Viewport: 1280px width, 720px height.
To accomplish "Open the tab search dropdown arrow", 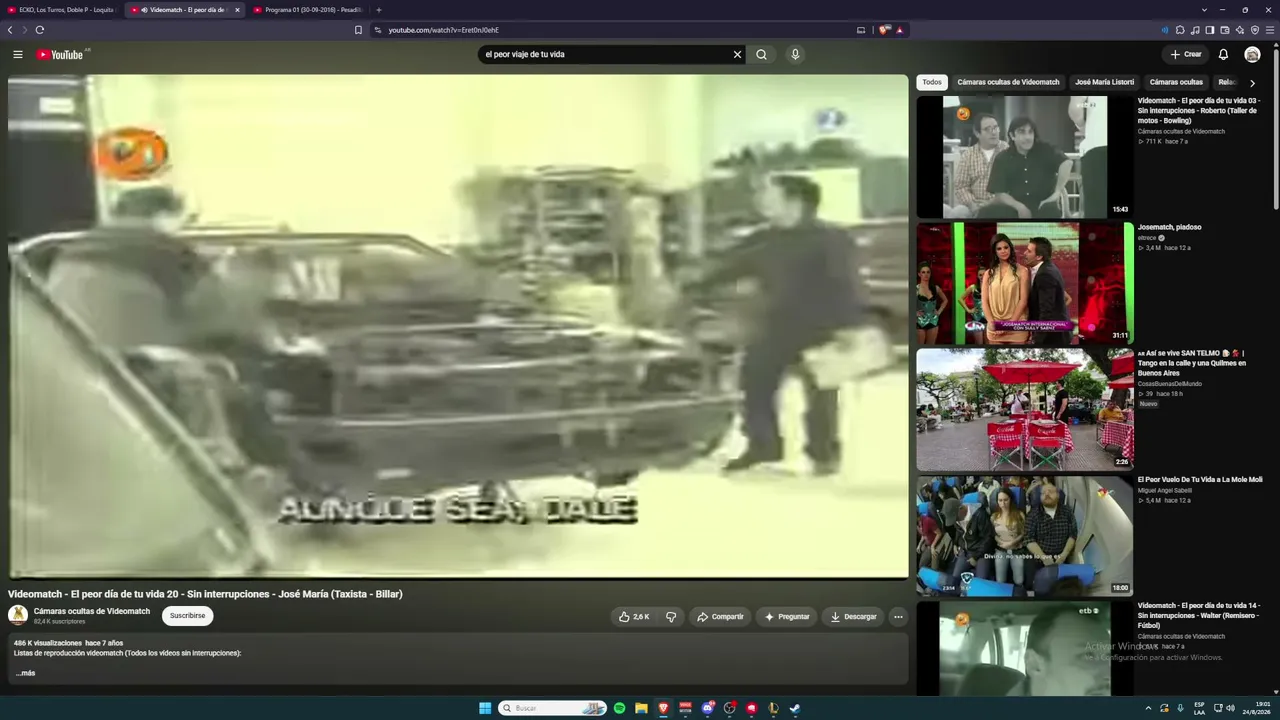I will [1205, 10].
